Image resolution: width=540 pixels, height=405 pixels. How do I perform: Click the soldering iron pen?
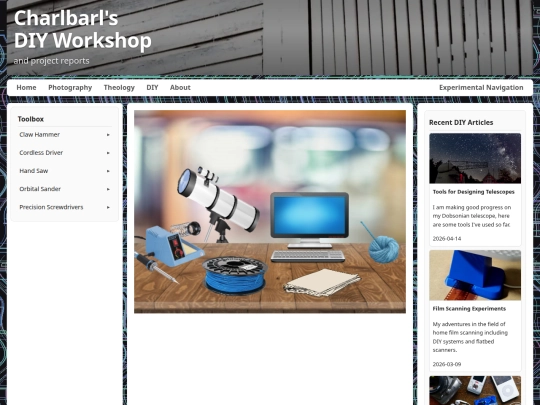click(155, 267)
